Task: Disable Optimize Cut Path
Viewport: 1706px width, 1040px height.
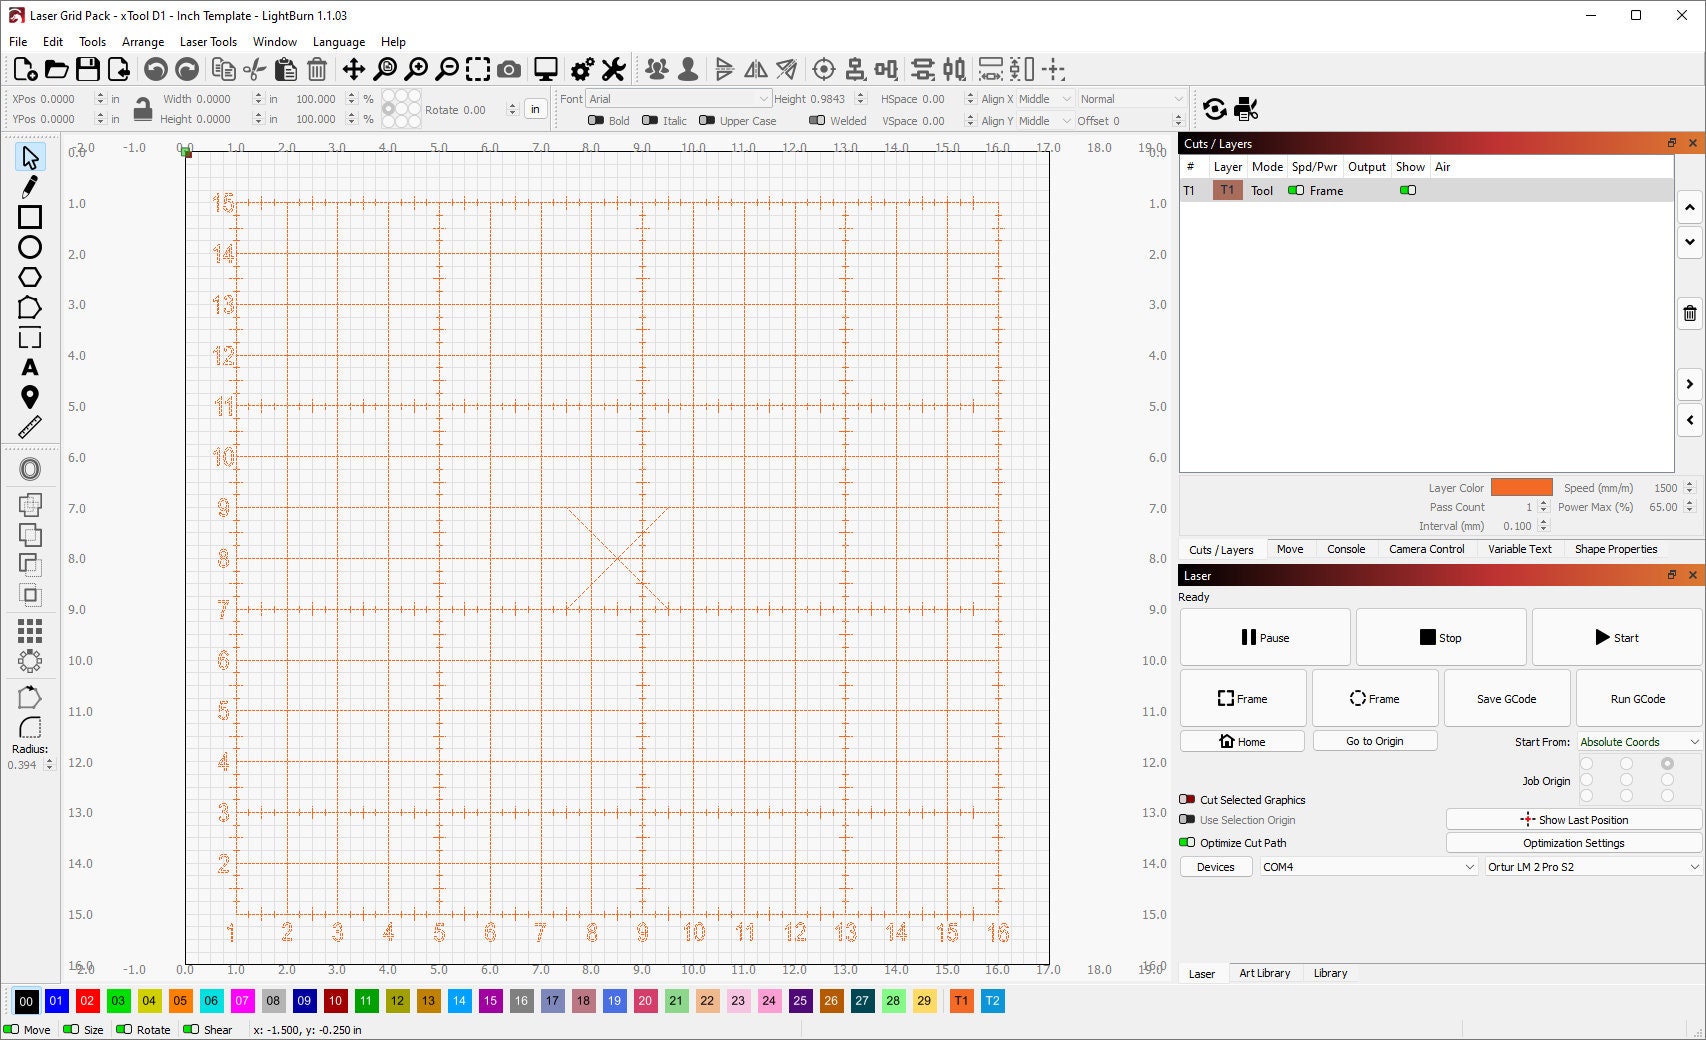Action: click(x=1188, y=842)
